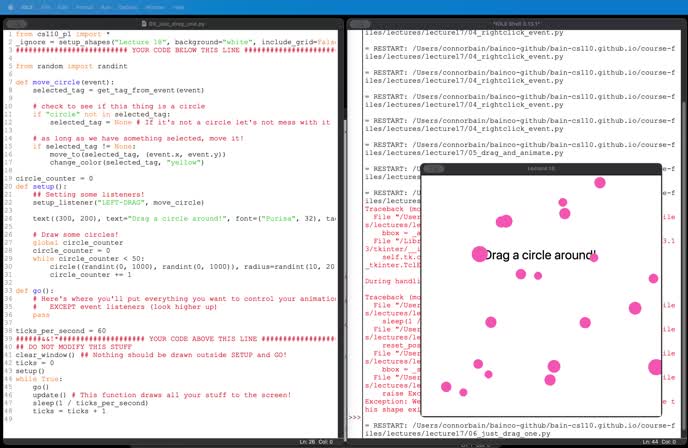The height and width of the screenshot is (448, 688).
Task: Open the Options menu
Action: tap(128, 7)
